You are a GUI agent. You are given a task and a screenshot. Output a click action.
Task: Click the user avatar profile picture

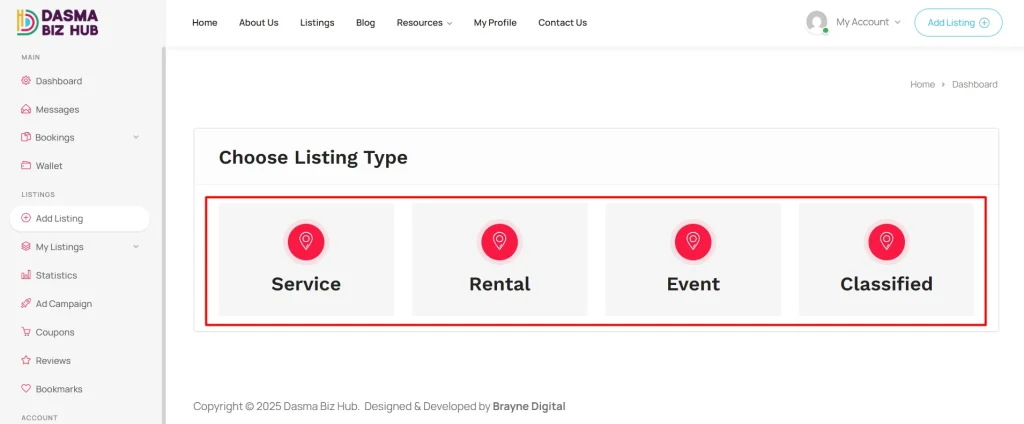(817, 22)
